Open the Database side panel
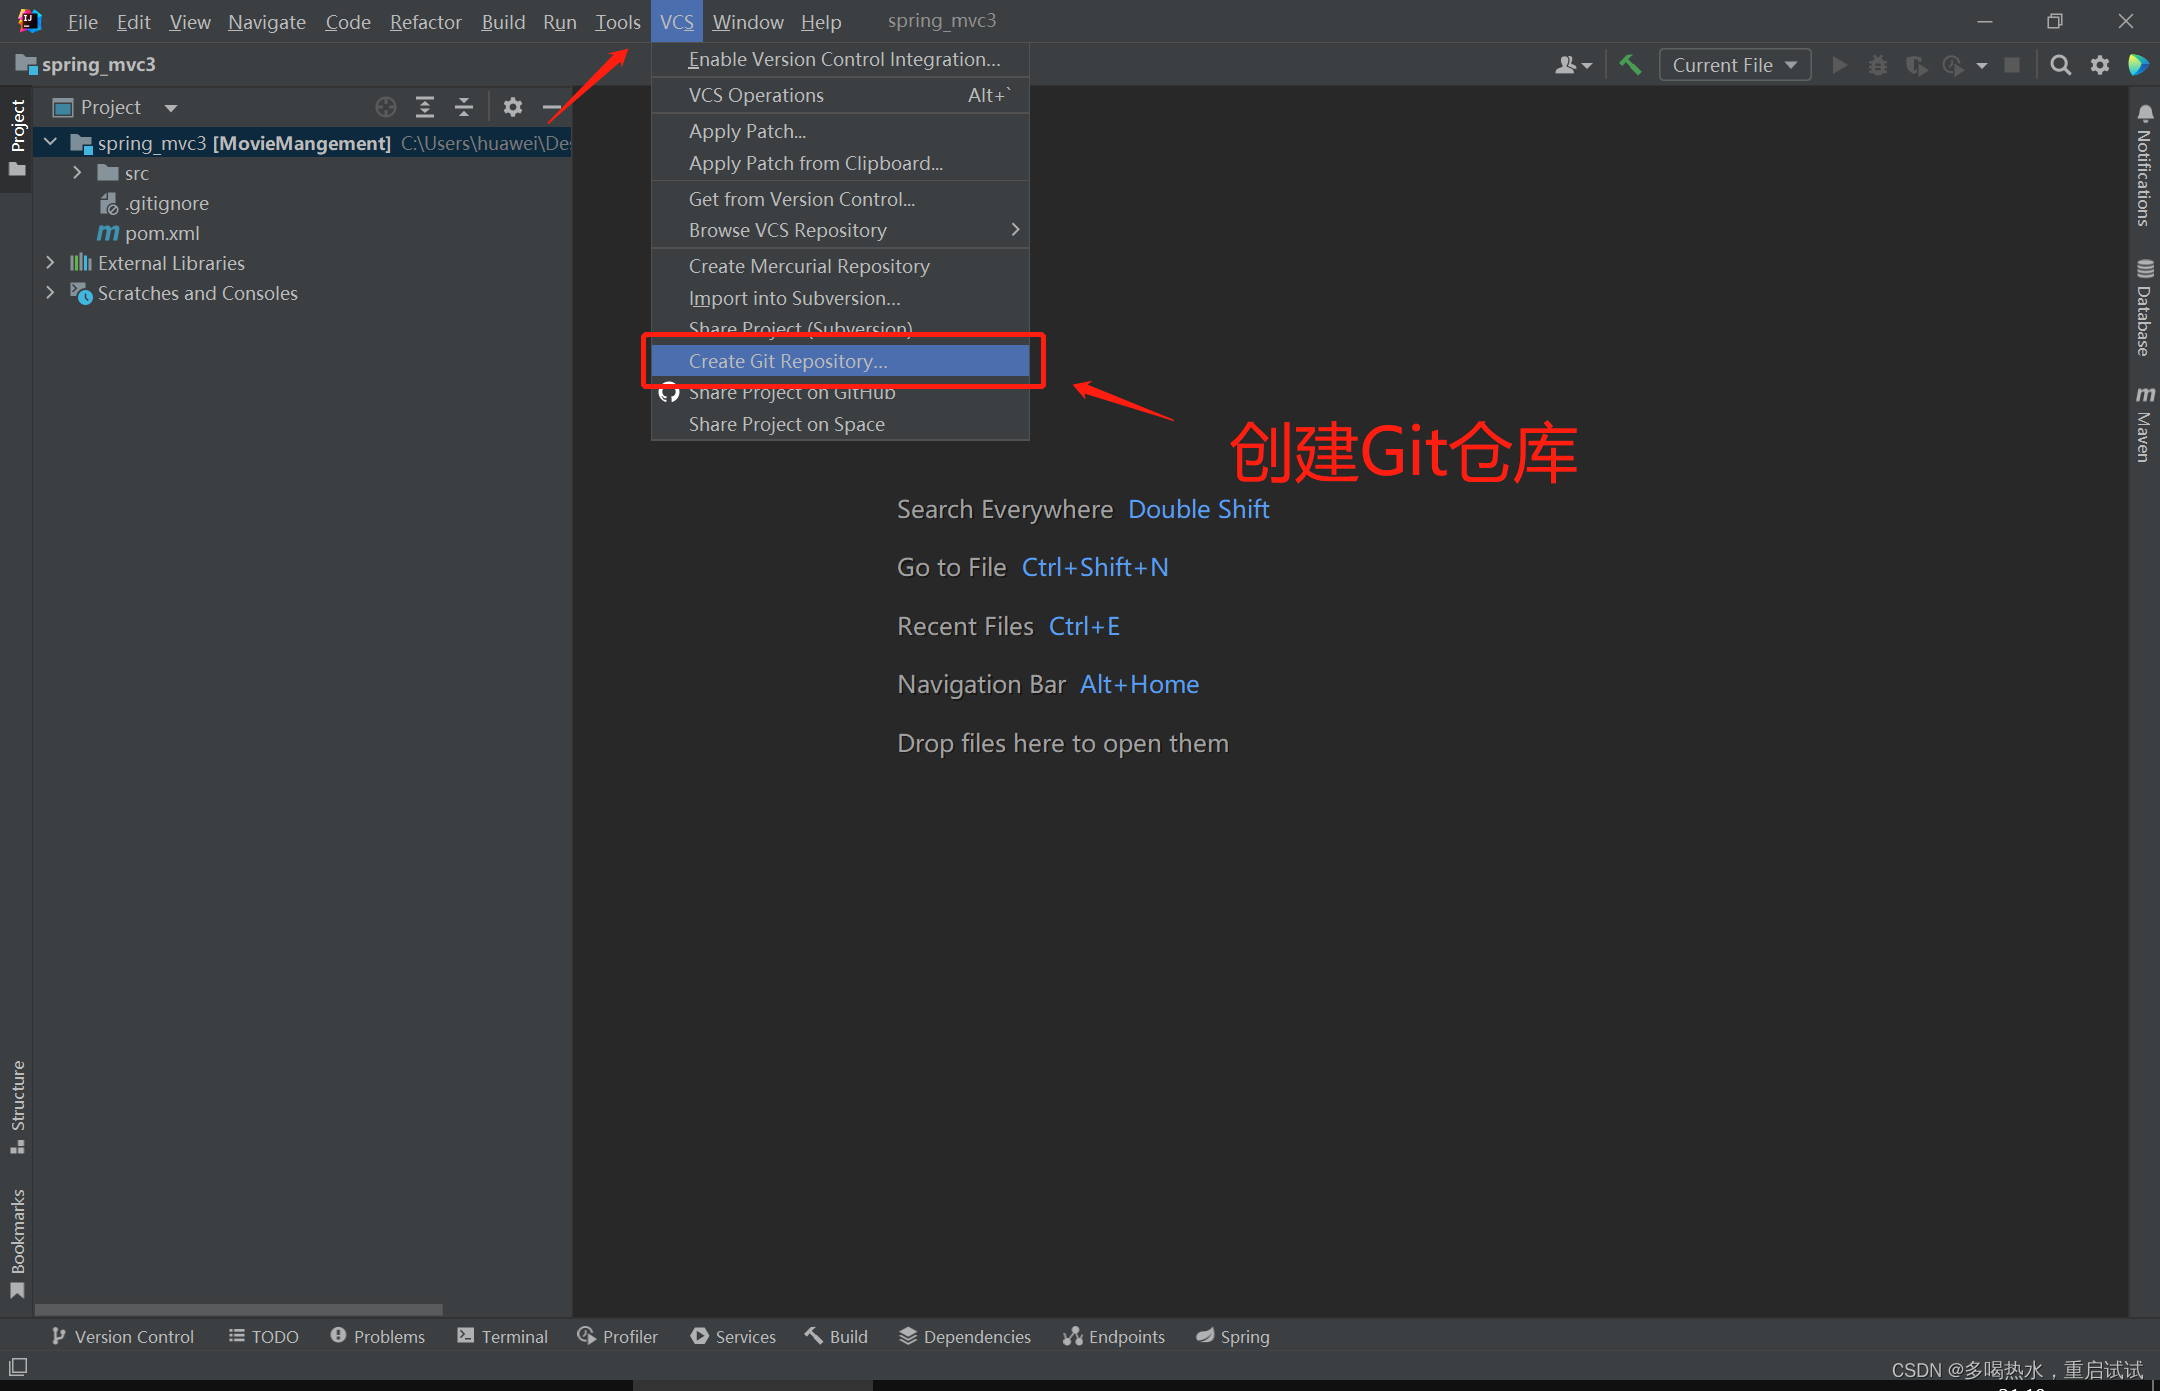Screen dimensions: 2160x1391 2145,307
